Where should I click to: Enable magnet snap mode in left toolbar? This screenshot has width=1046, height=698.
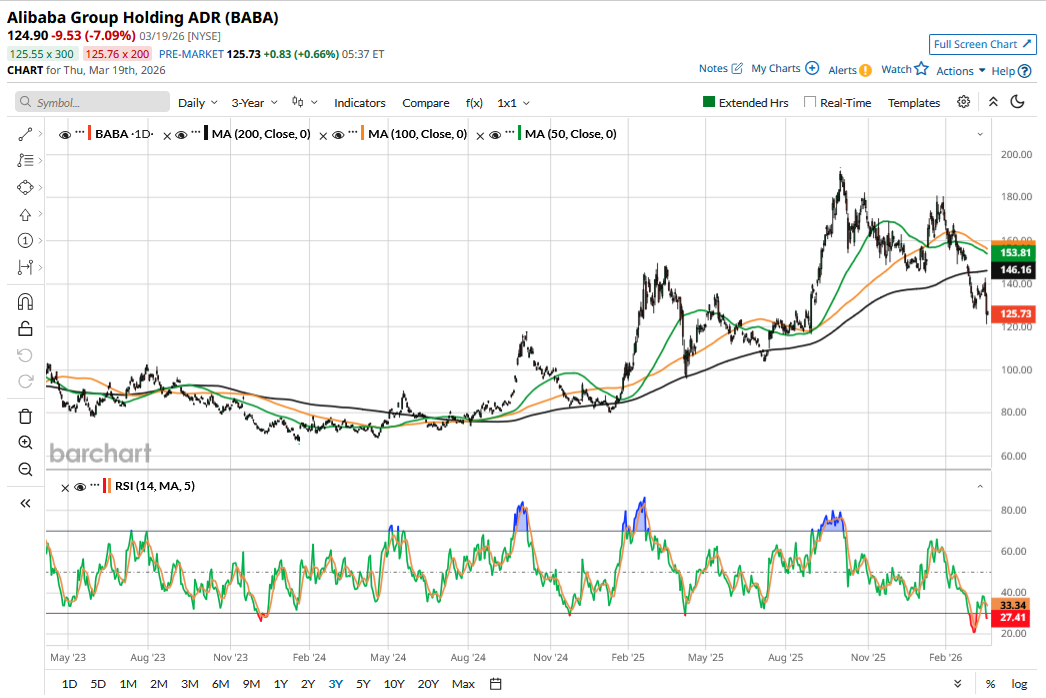click(x=26, y=302)
